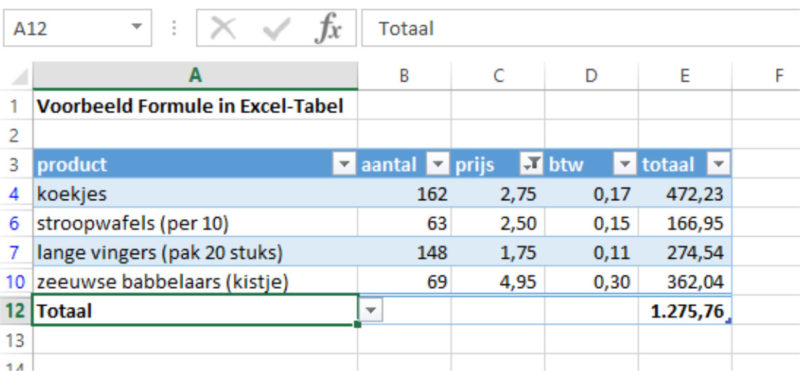The image size is (800, 371).
Task: Open the aantal column filter dropdown
Action: click(x=438, y=164)
